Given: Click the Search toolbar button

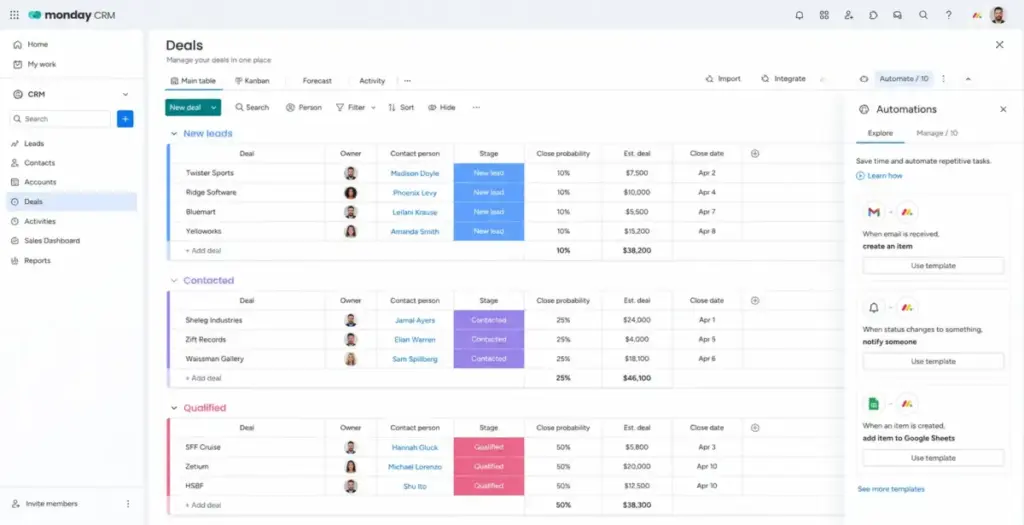Looking at the screenshot, I should pyautogui.click(x=252, y=107).
